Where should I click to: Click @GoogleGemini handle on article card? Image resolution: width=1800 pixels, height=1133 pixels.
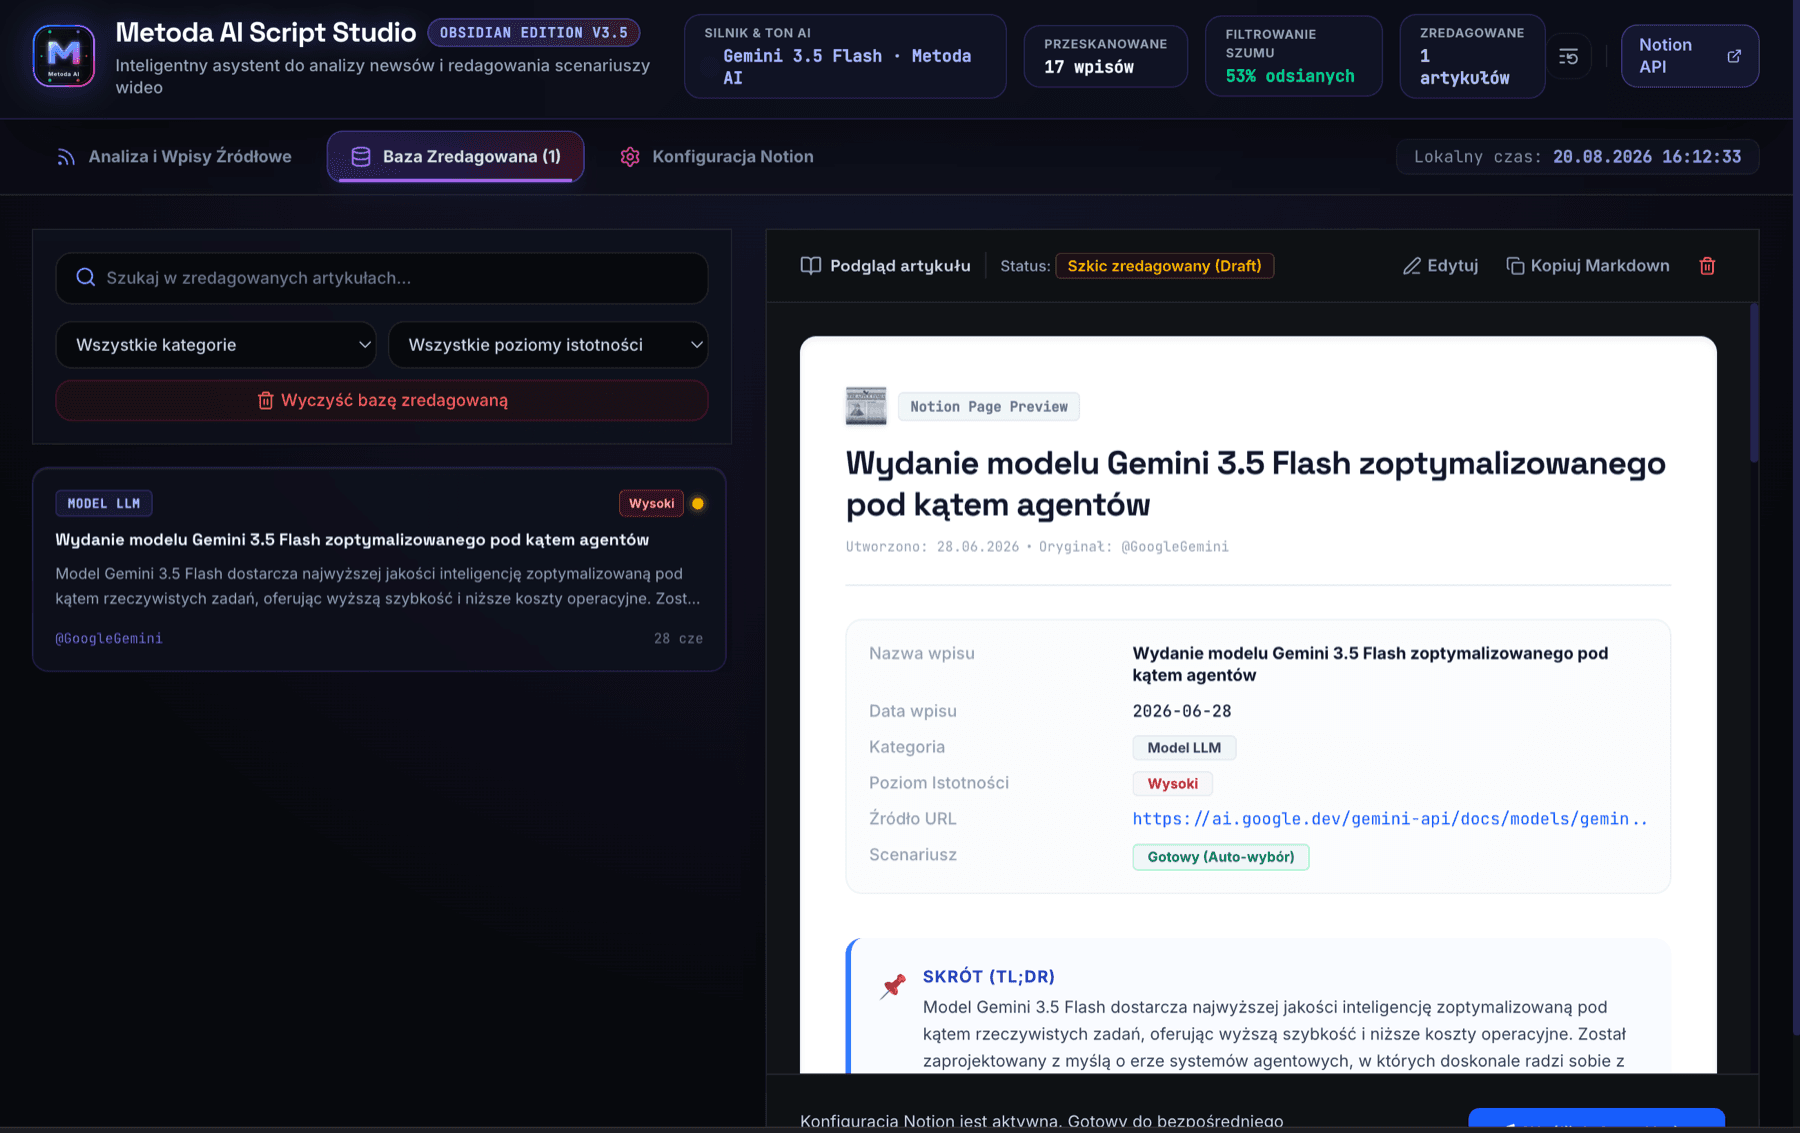click(x=108, y=638)
